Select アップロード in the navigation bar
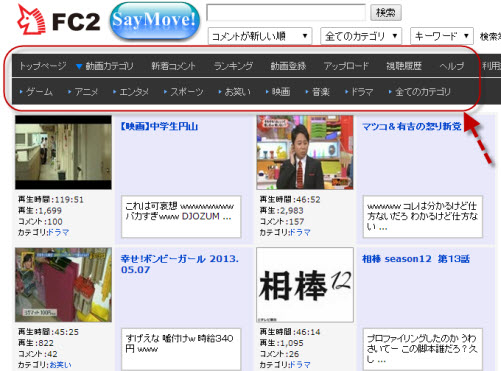501x371 pixels. coord(346,66)
